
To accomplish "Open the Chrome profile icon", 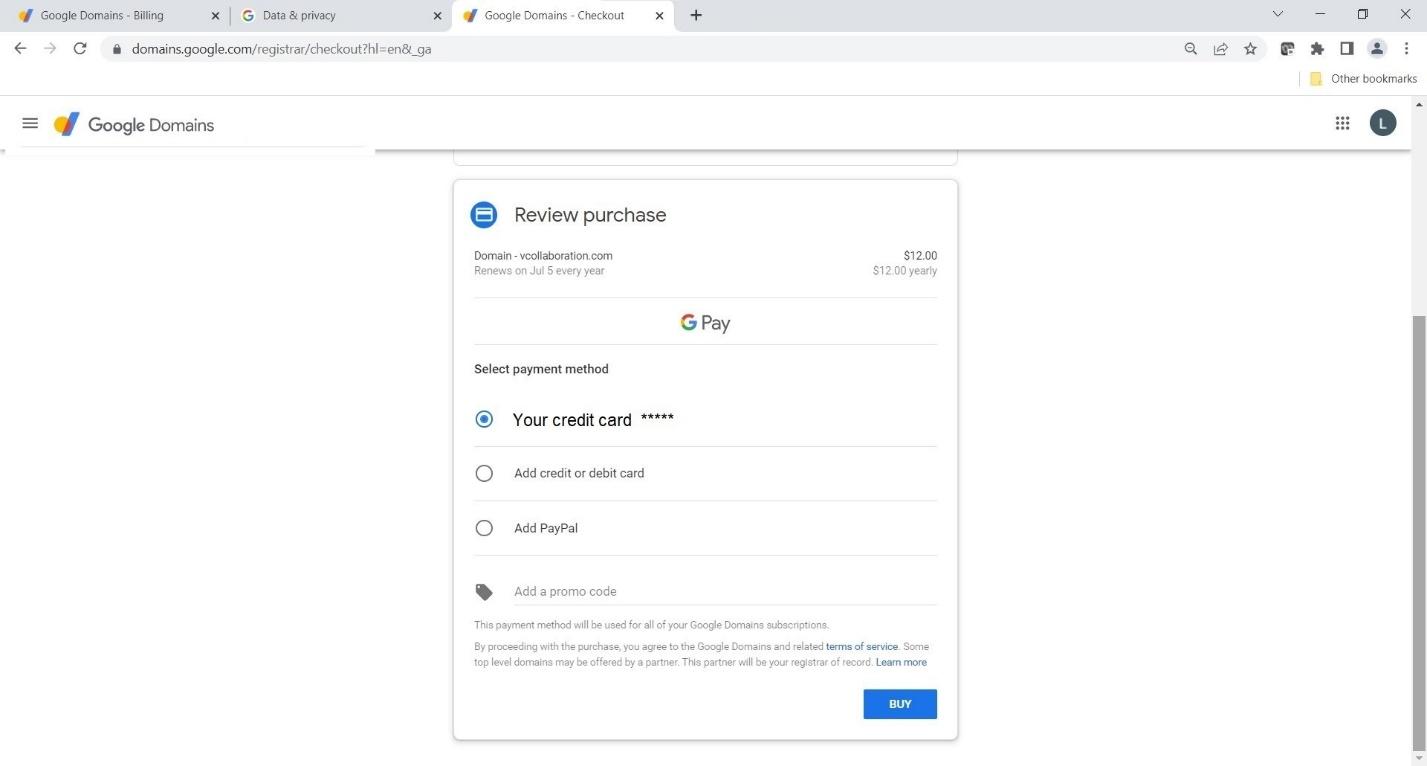I will coord(1377,48).
